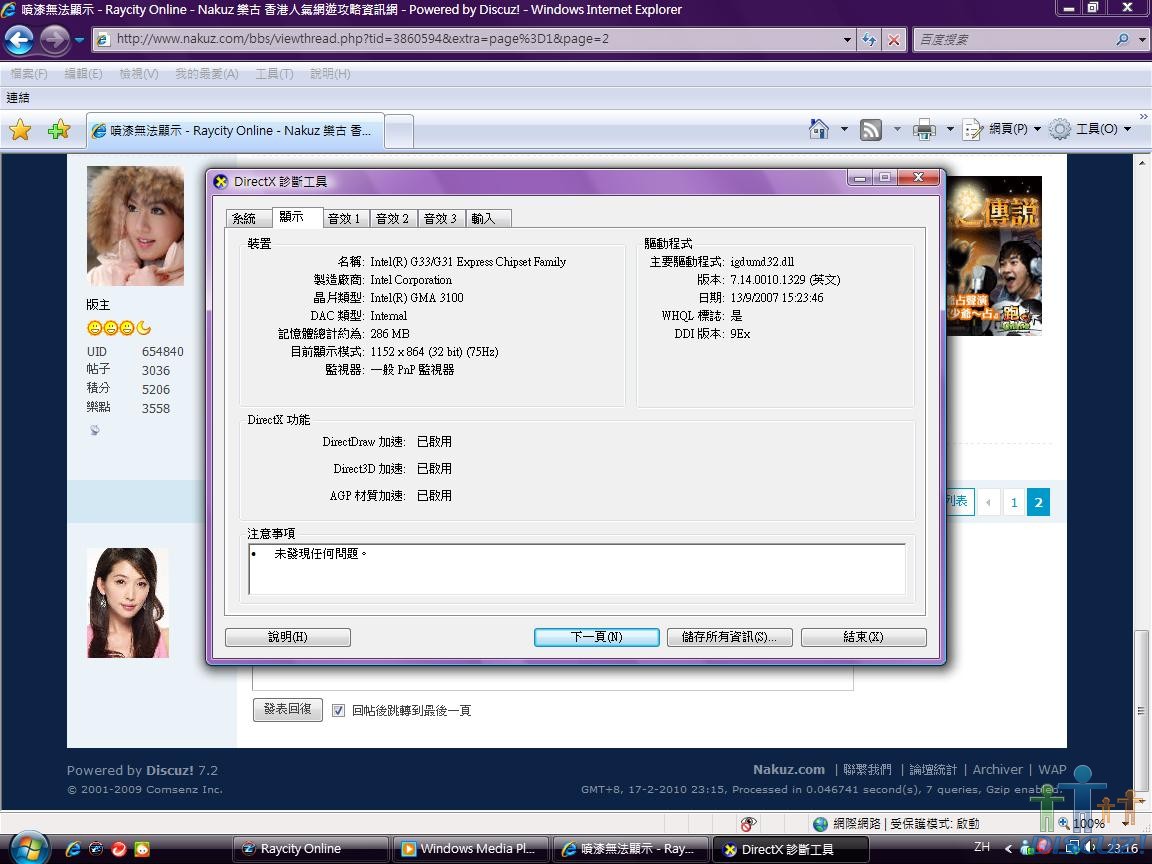Click the RSS feeds icon
This screenshot has height=864, width=1152.
(871, 130)
